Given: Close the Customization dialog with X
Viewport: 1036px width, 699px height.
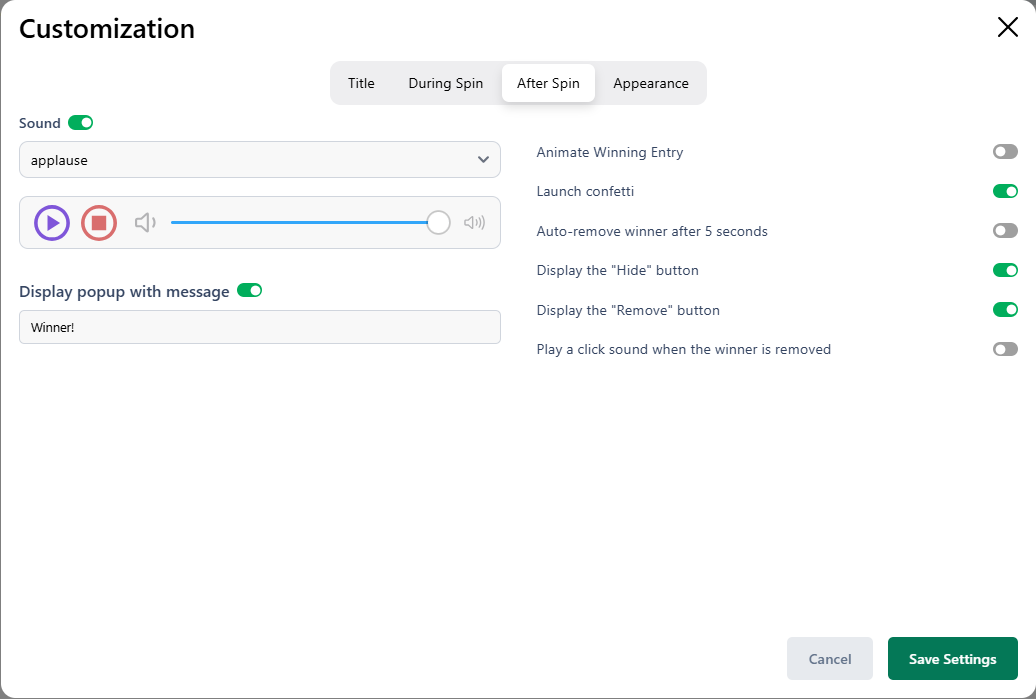Looking at the screenshot, I should click(1007, 28).
